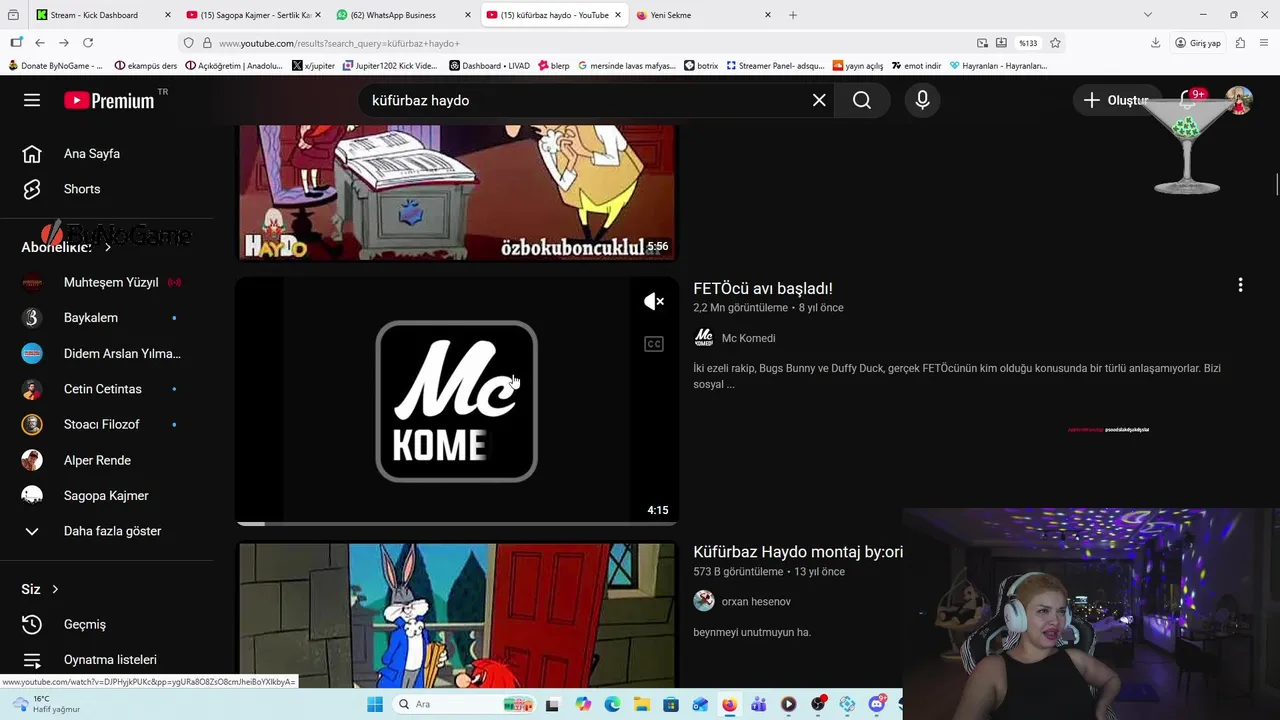Switch to Sagopa Kajmer YouTube tab
The image size is (1280, 720).
coord(254,15)
